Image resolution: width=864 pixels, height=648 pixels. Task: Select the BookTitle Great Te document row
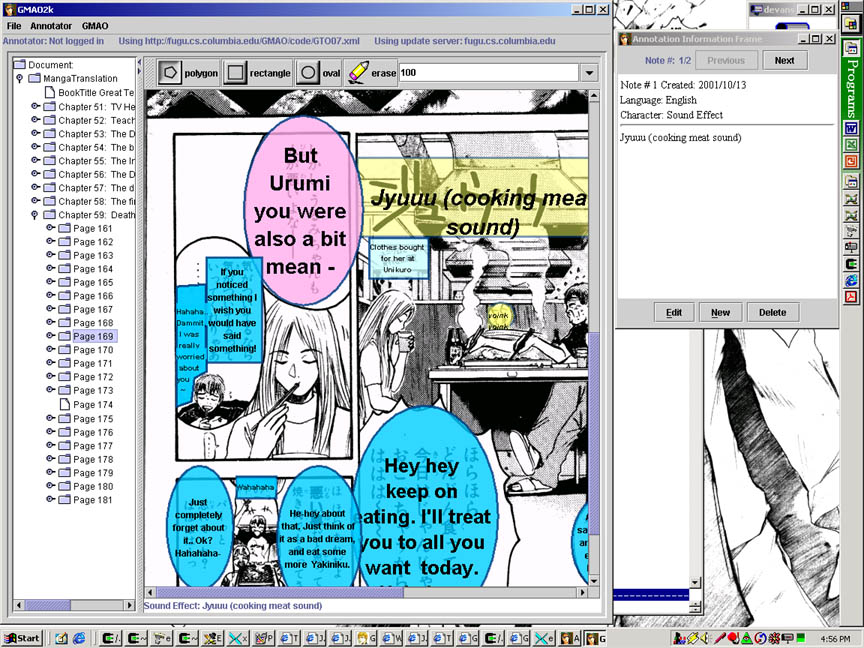(x=89, y=93)
